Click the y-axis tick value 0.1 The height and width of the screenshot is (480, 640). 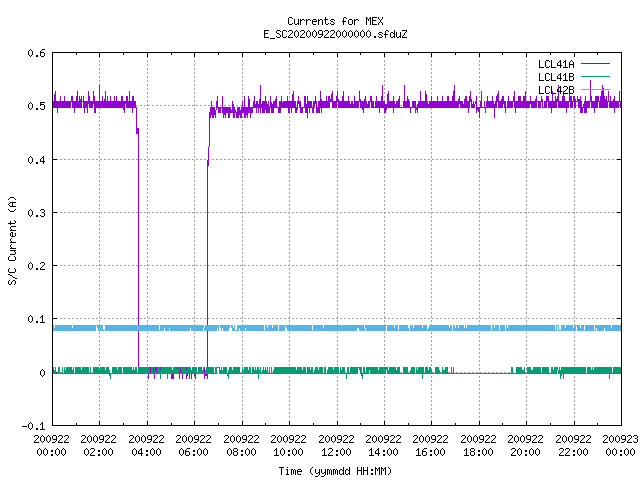36,319
